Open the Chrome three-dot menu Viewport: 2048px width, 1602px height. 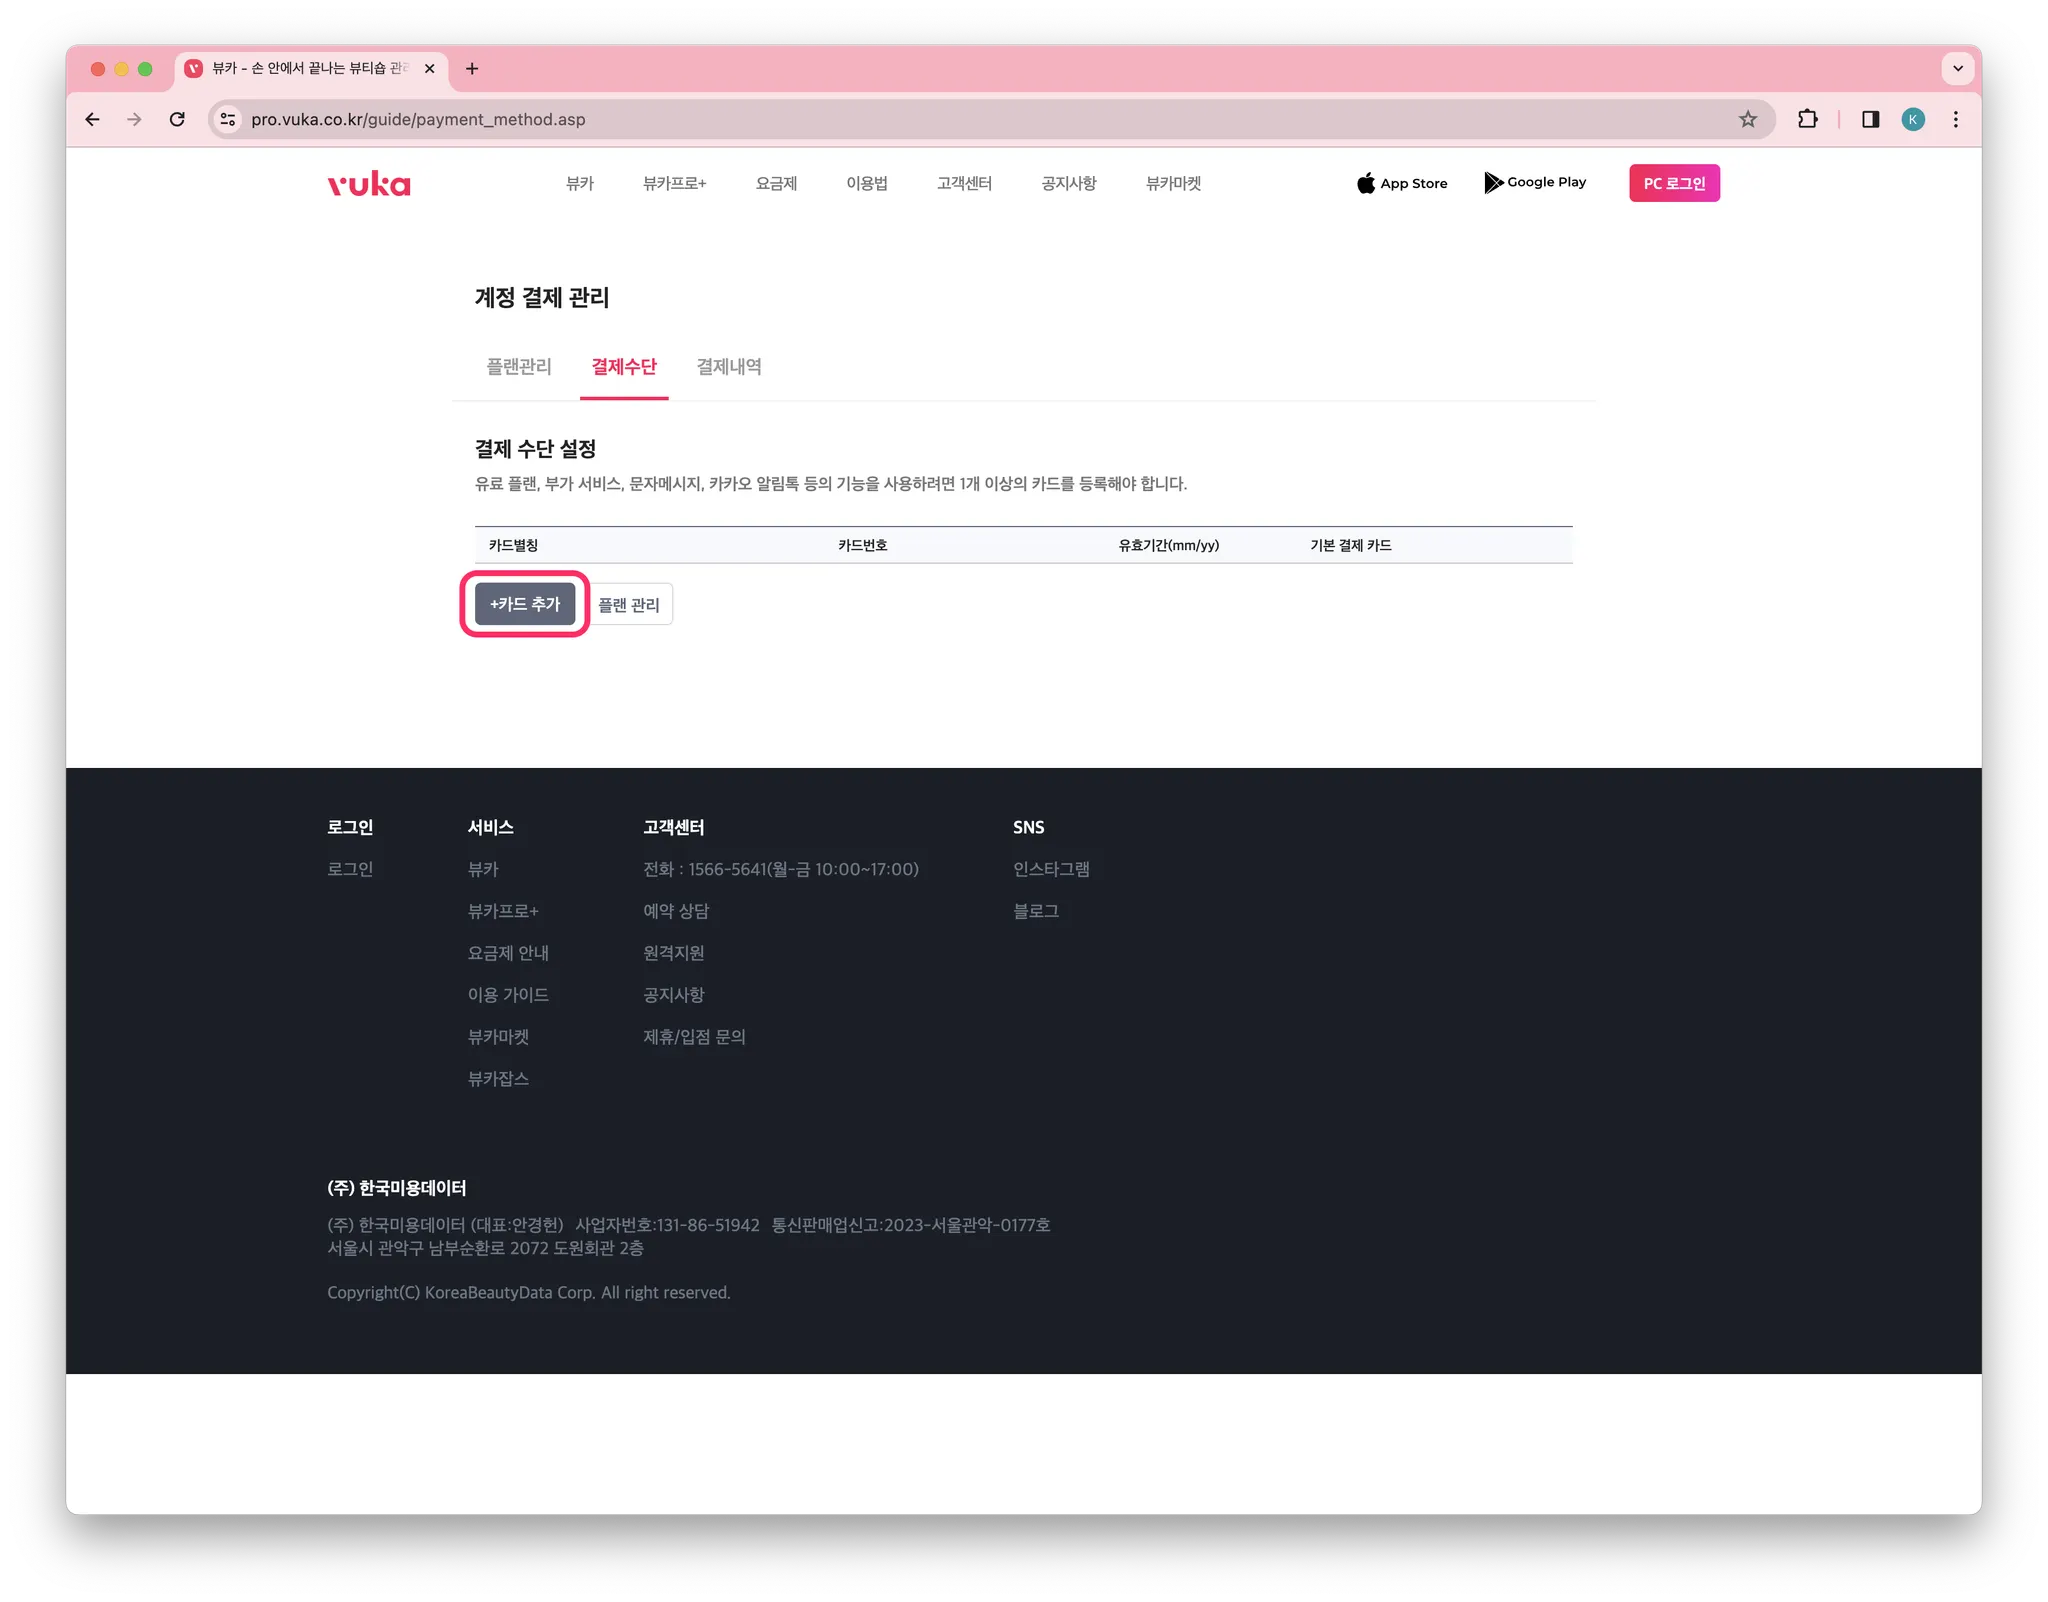pos(1955,119)
